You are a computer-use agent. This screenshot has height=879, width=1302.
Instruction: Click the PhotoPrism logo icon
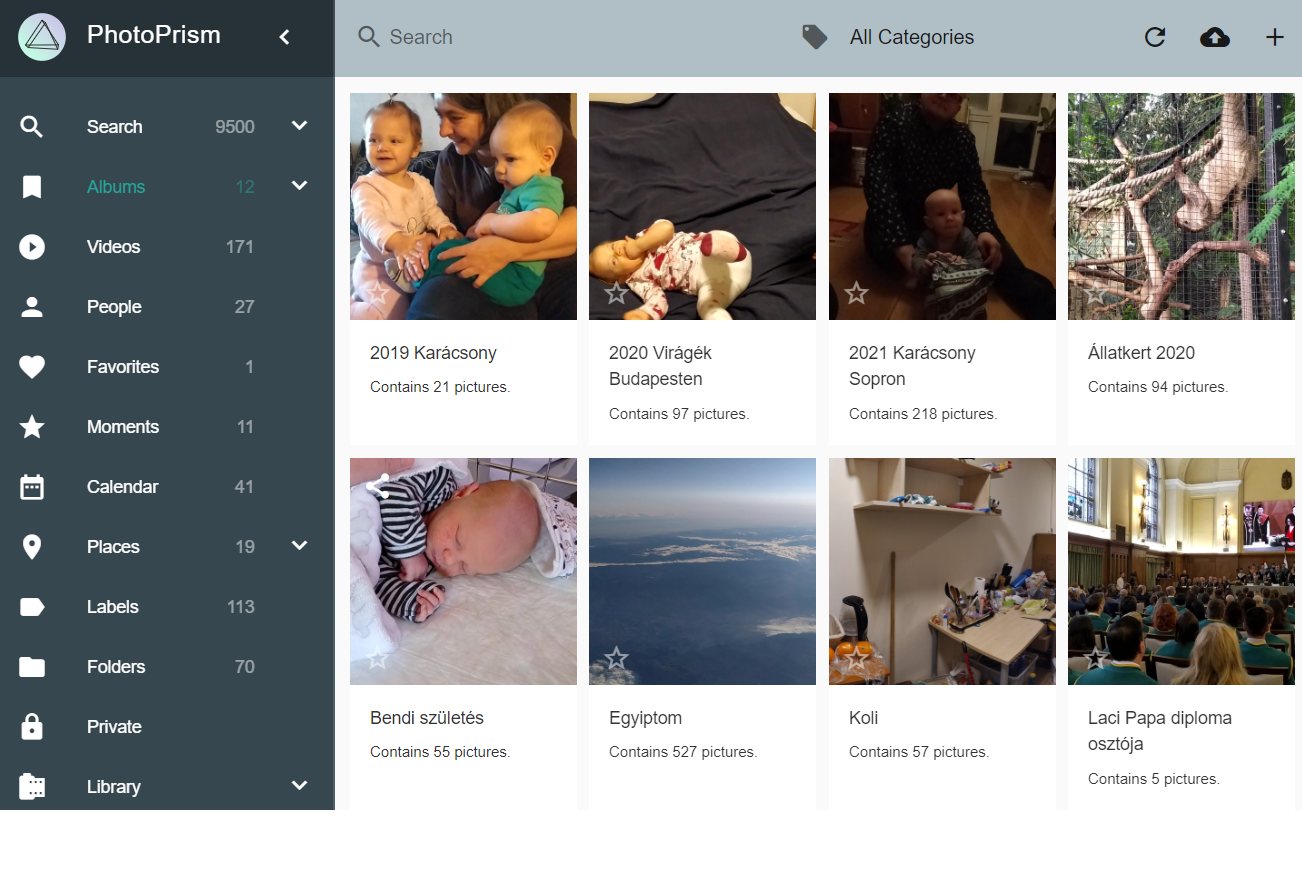[42, 37]
